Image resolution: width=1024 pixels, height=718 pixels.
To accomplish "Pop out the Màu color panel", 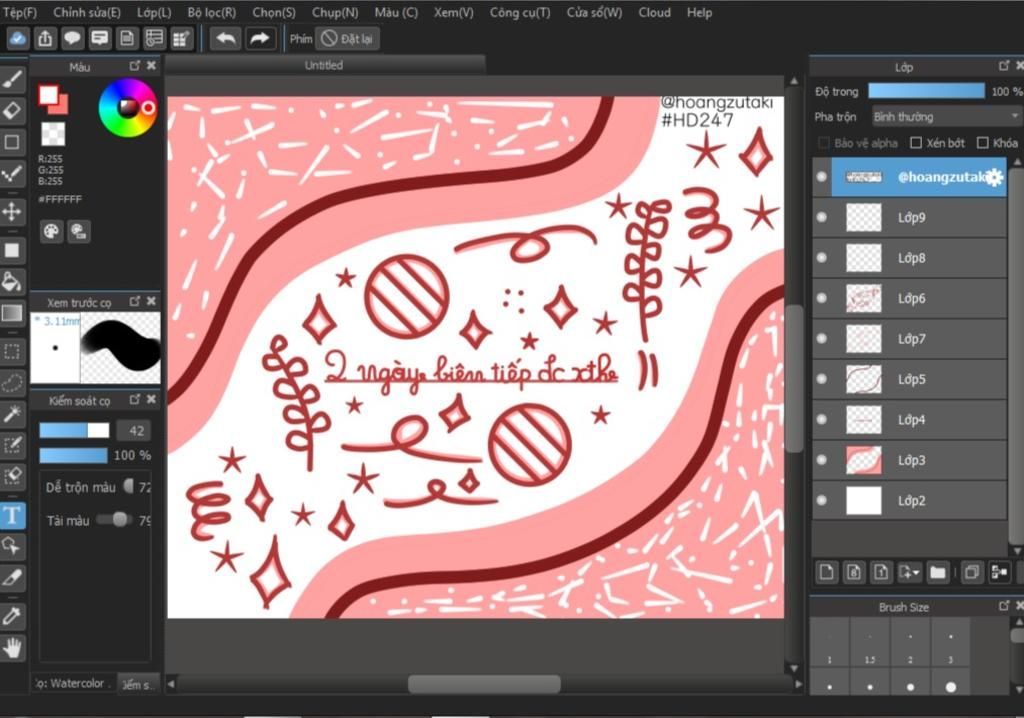I will [135, 65].
